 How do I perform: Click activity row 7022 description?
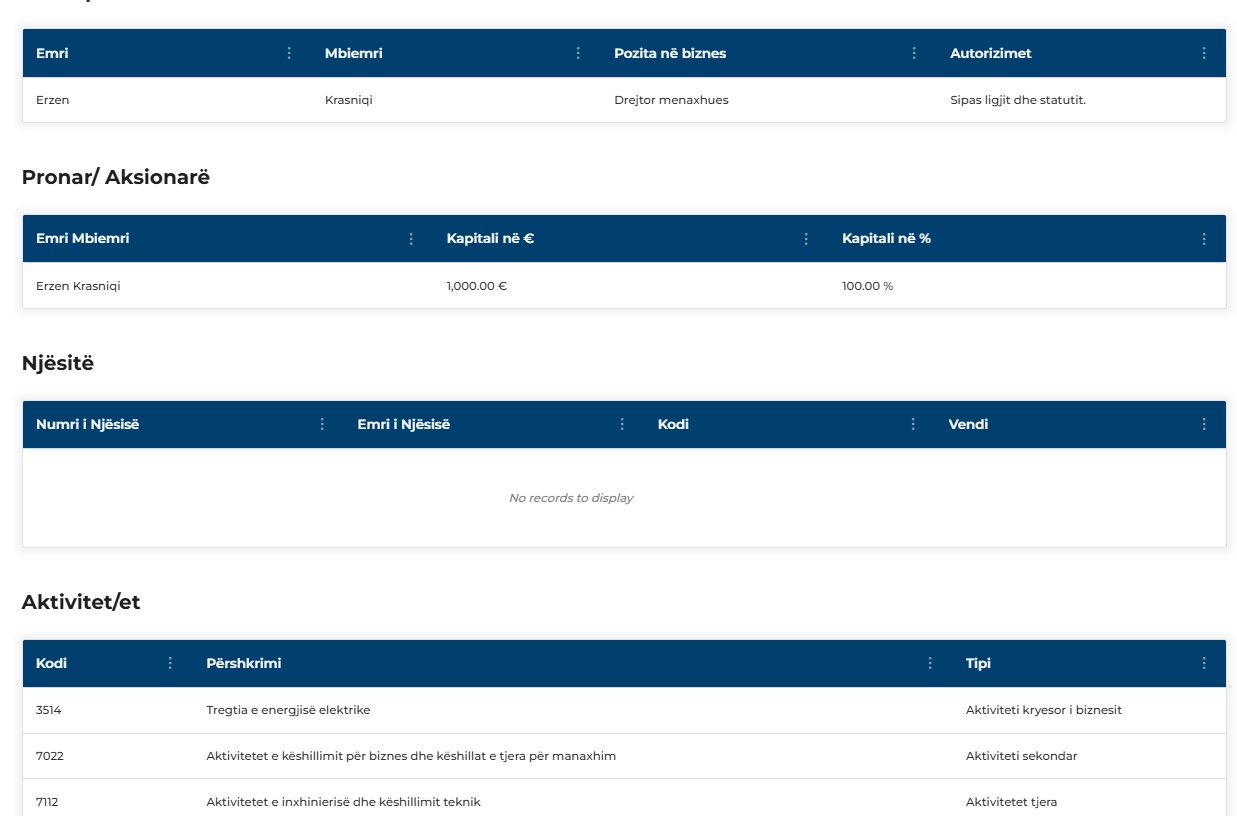410,756
